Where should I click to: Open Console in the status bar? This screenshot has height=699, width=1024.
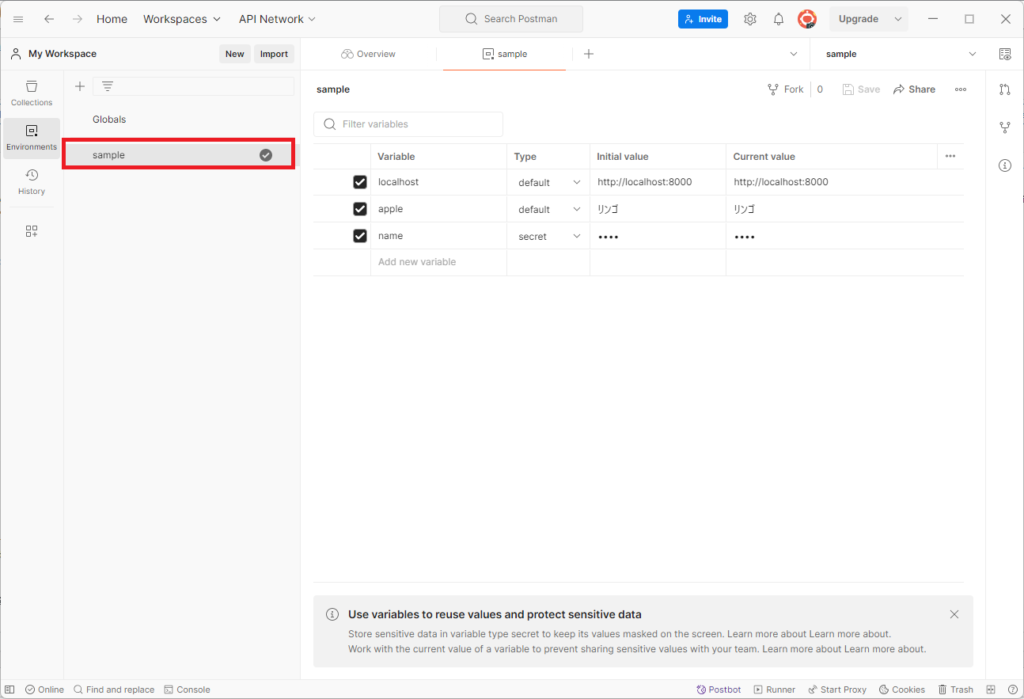click(x=187, y=689)
